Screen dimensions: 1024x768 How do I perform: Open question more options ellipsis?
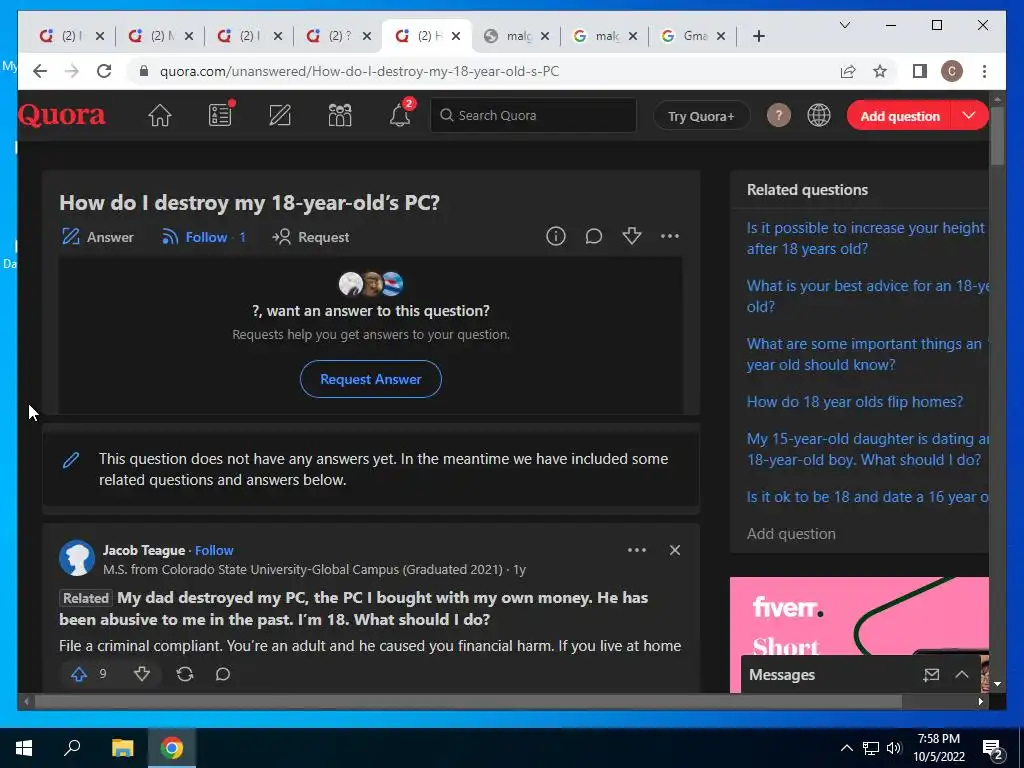coord(670,236)
